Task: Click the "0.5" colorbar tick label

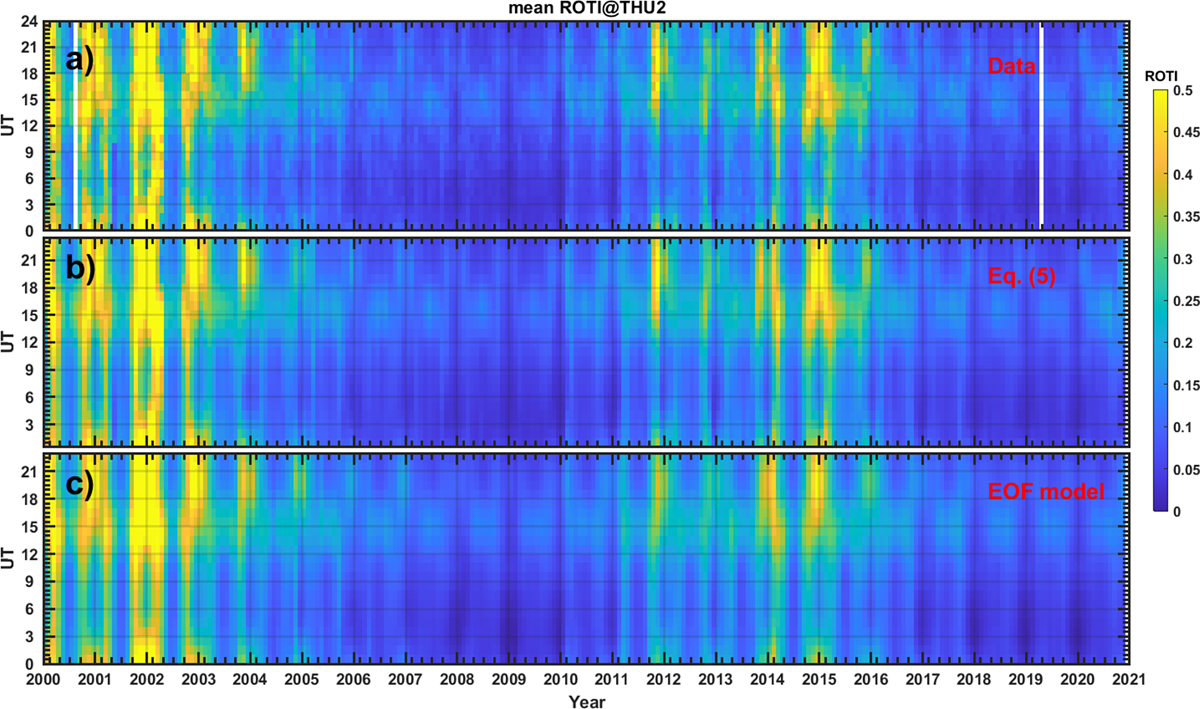Action: pyautogui.click(x=1180, y=91)
